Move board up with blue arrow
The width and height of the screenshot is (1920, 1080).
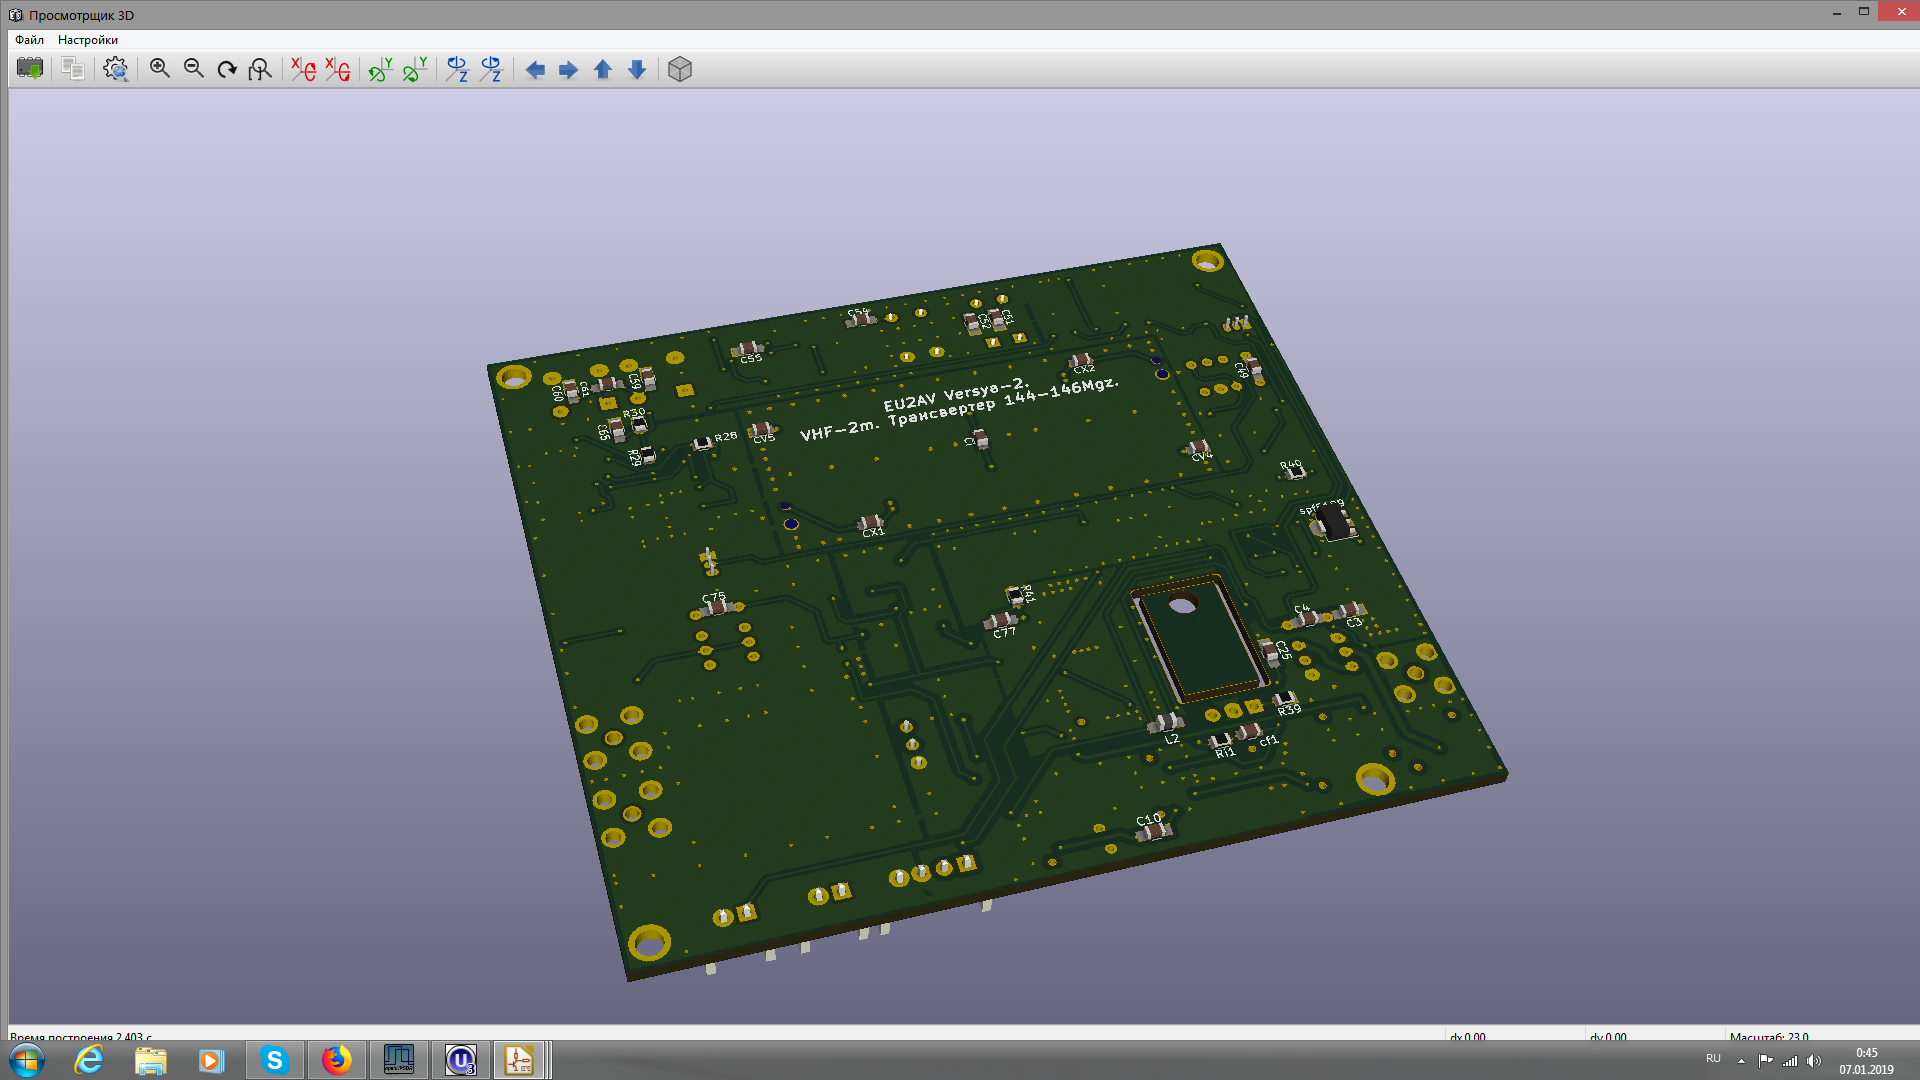tap(603, 69)
